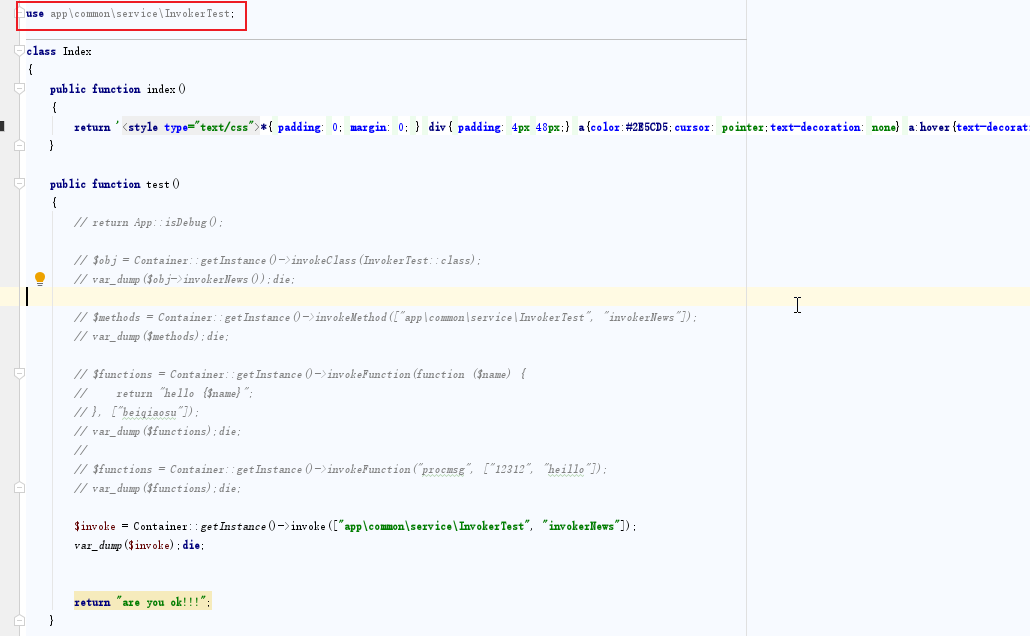Fold the commented $functions closure block
Screen dimensions: 1030x636
click(19, 374)
